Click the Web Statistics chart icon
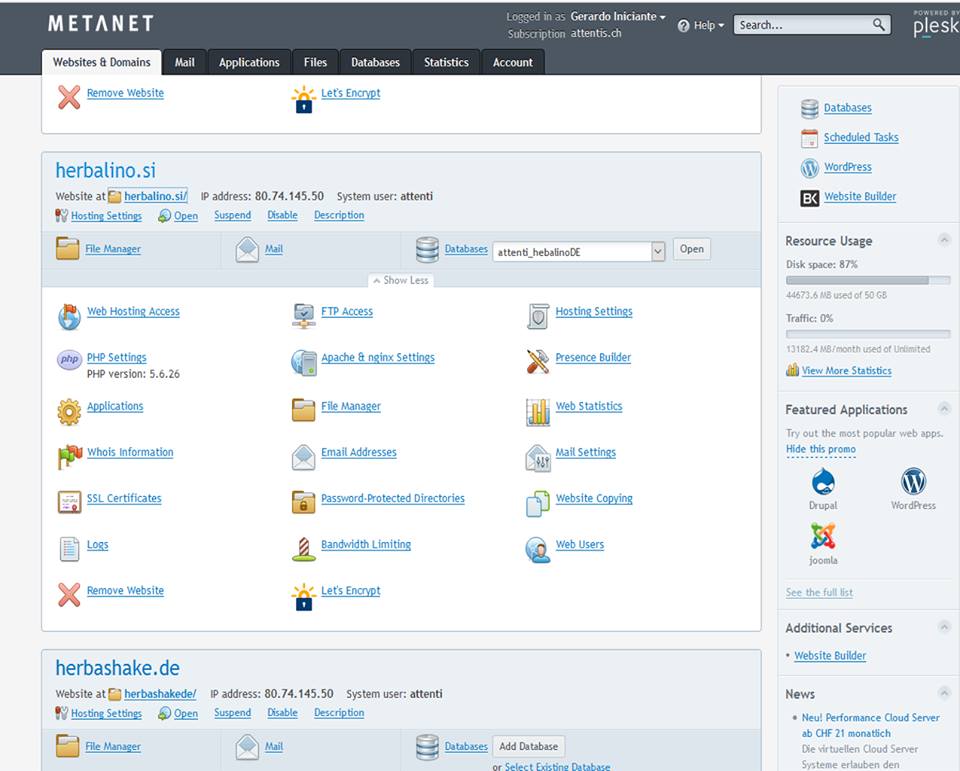This screenshot has height=771, width=960. point(538,411)
